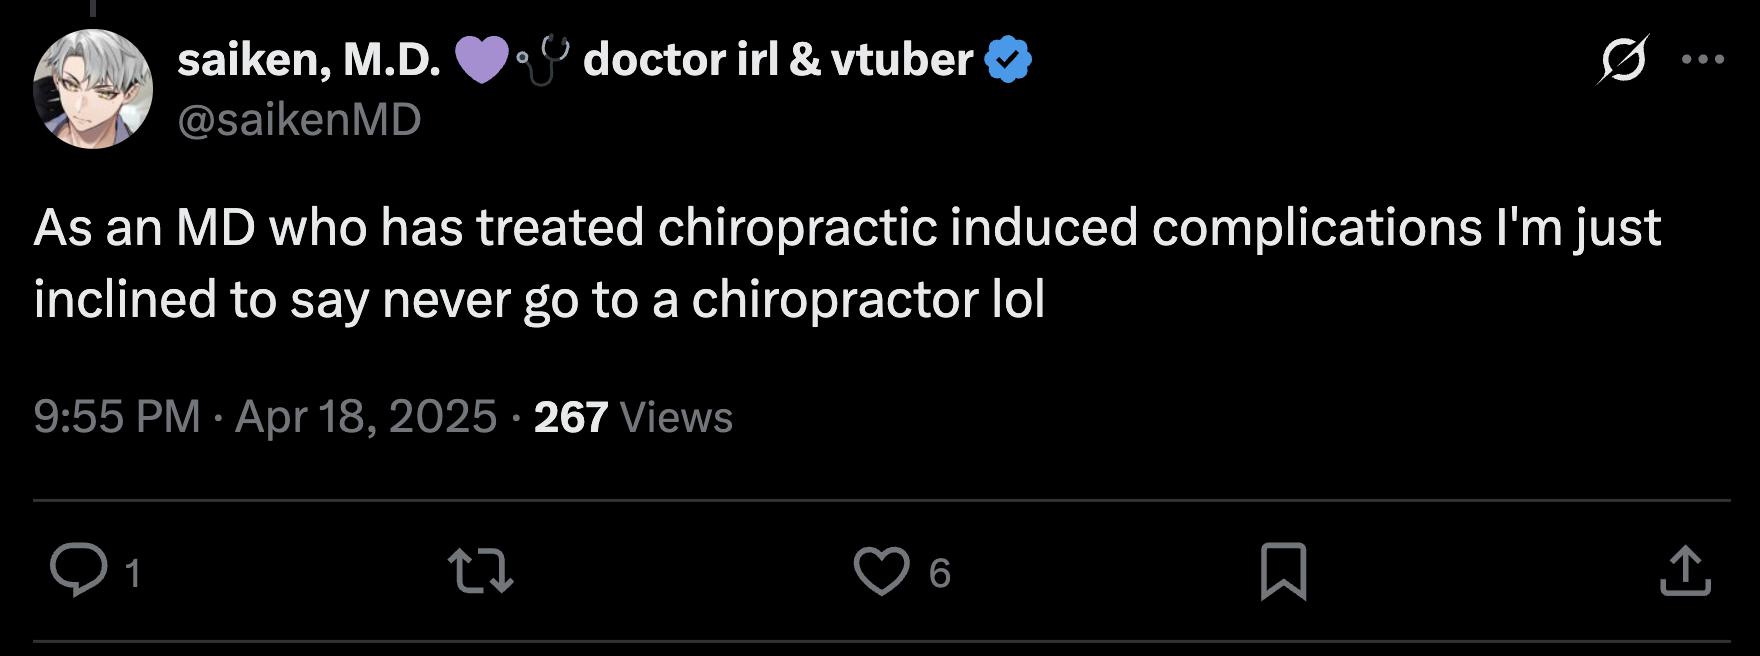1760x656 pixels.
Task: Open saiken's profile avatar picture
Action: coord(93,89)
